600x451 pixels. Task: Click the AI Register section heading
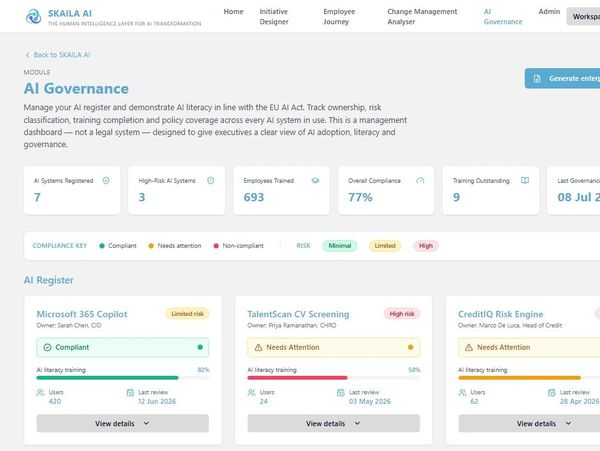coord(49,280)
